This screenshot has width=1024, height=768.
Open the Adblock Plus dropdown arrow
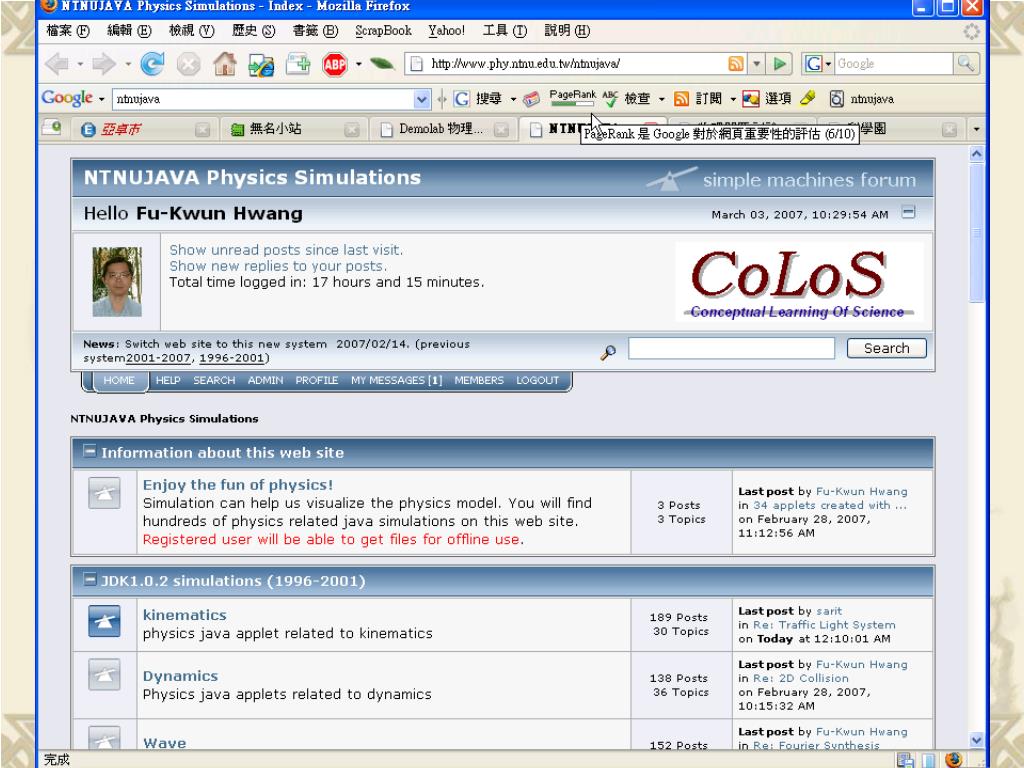click(x=359, y=64)
